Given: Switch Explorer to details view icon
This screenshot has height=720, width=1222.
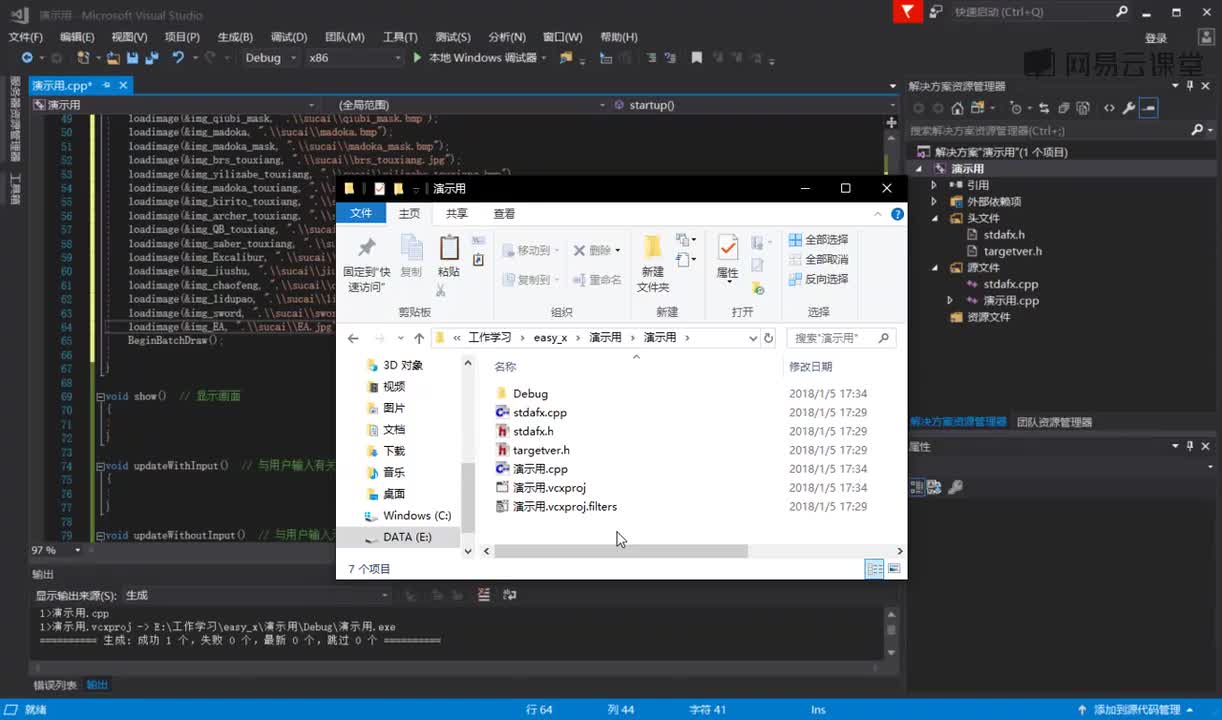Looking at the screenshot, I should 875,569.
